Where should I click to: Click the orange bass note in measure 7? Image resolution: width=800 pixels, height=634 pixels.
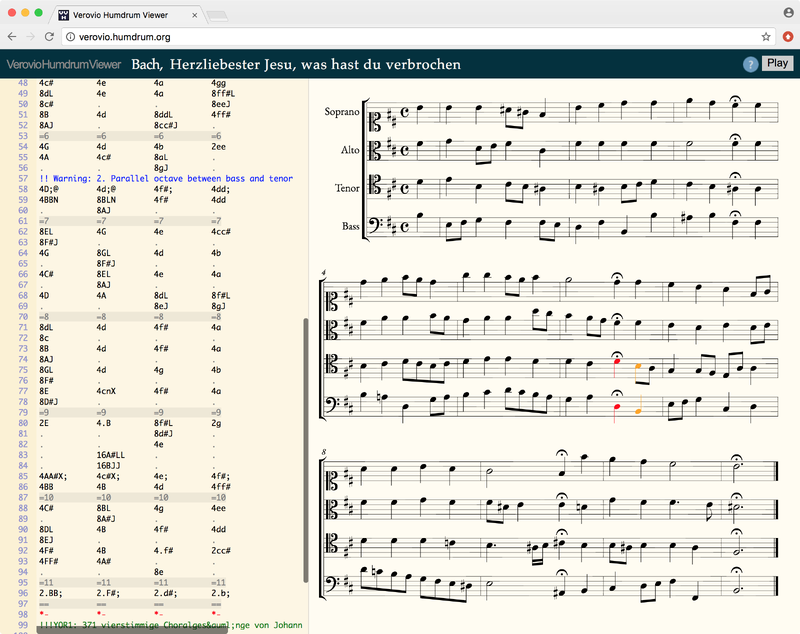[639, 411]
